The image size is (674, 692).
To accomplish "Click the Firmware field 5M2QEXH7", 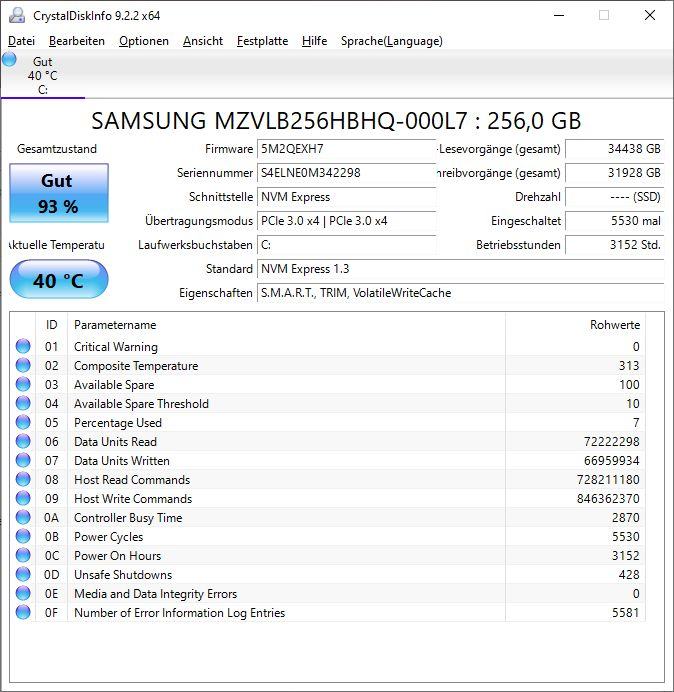I will point(346,149).
